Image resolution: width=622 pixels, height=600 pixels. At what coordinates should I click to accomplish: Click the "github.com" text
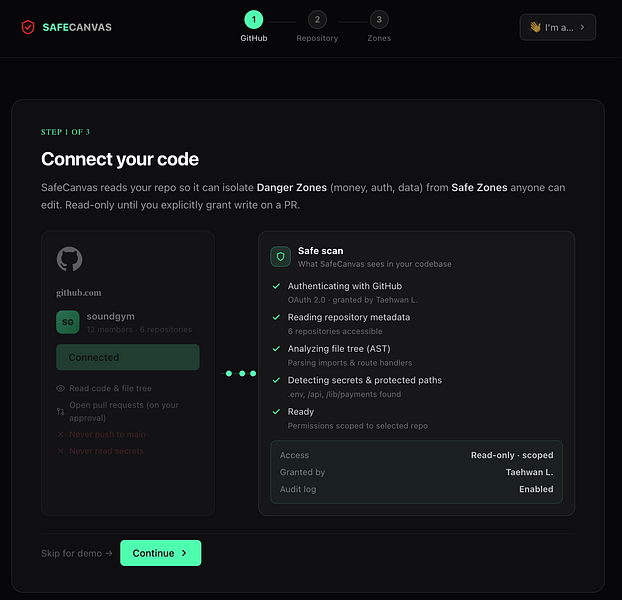pos(79,293)
